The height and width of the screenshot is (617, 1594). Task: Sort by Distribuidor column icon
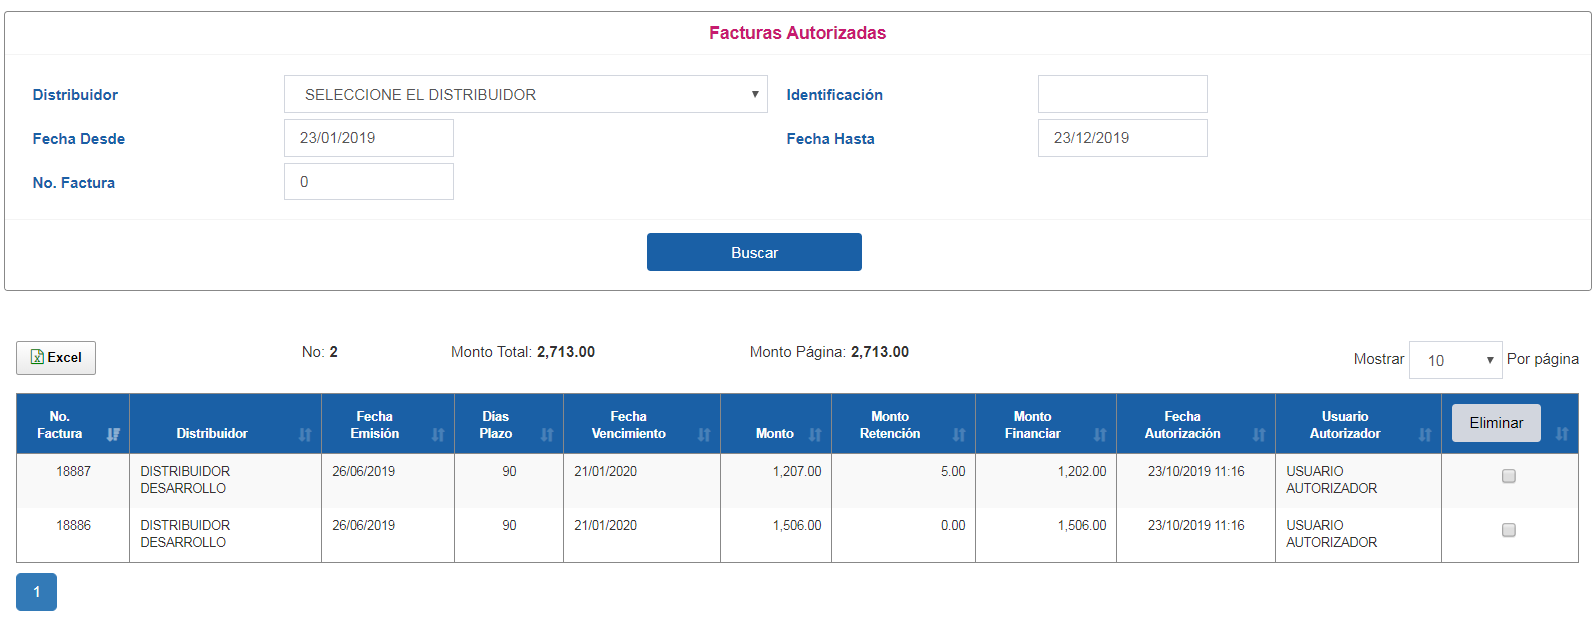305,434
